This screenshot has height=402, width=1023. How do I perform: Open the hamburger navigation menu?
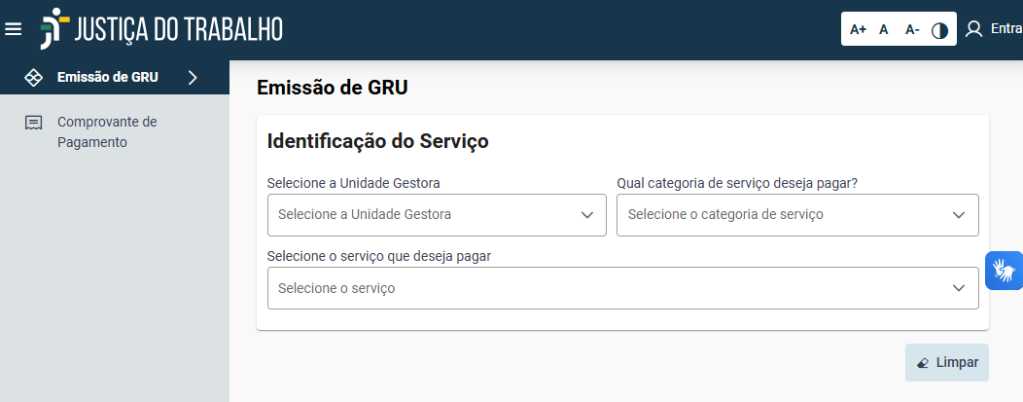[x=13, y=29]
